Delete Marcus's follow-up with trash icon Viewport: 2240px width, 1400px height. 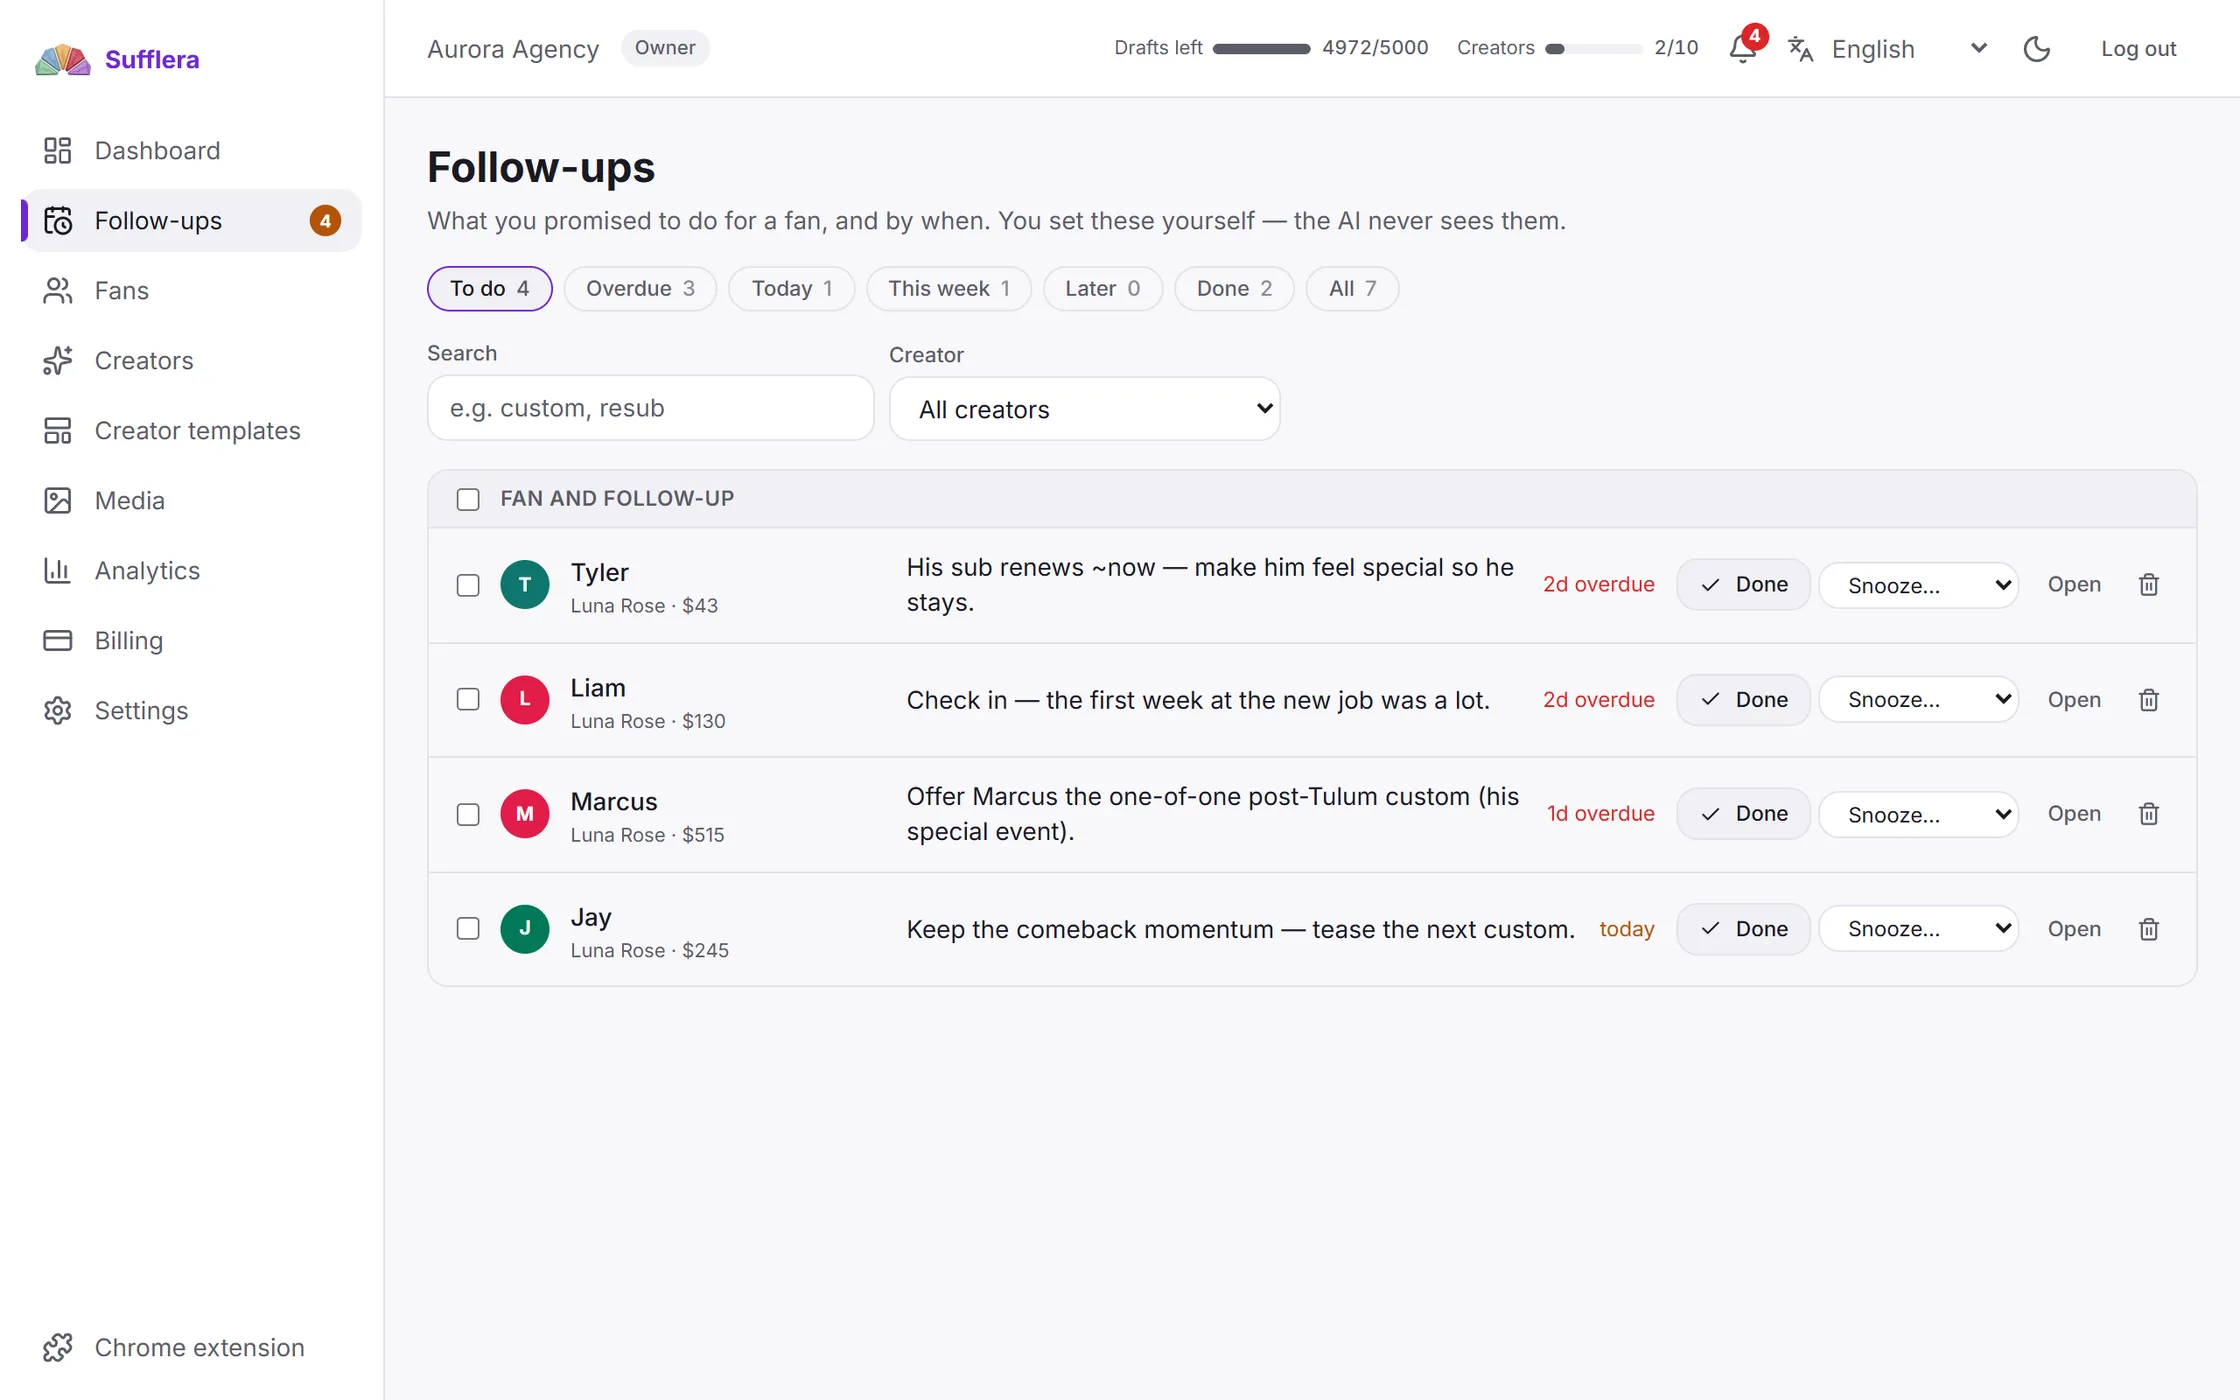click(x=2149, y=814)
